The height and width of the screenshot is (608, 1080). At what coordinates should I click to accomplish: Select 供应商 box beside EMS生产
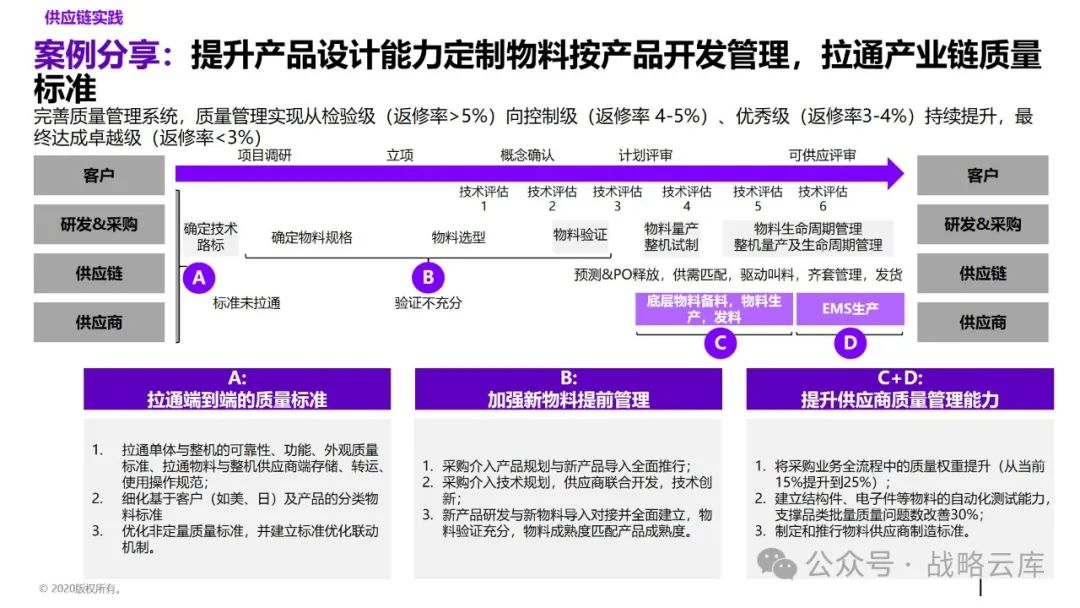pyautogui.click(x=983, y=322)
